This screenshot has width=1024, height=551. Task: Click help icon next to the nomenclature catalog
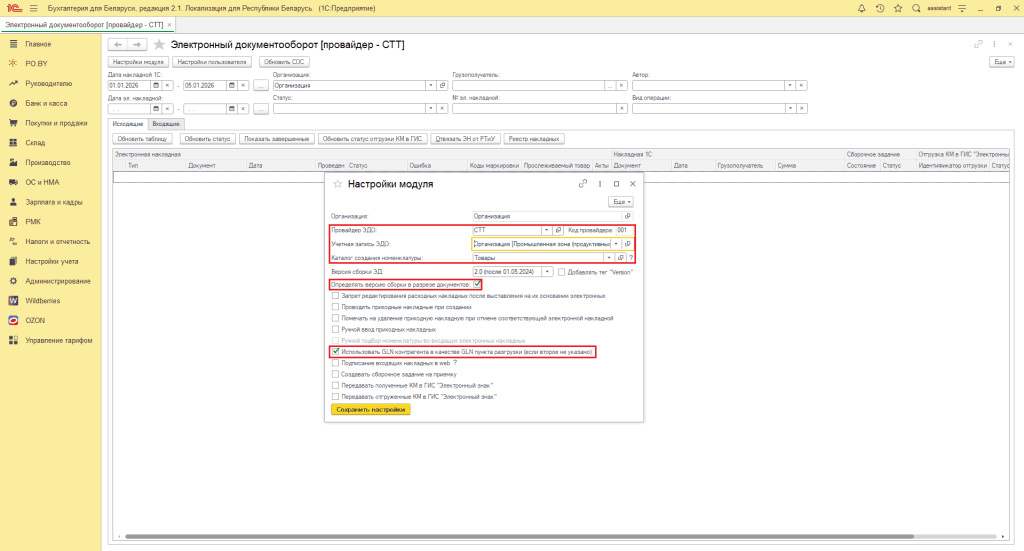click(631, 257)
